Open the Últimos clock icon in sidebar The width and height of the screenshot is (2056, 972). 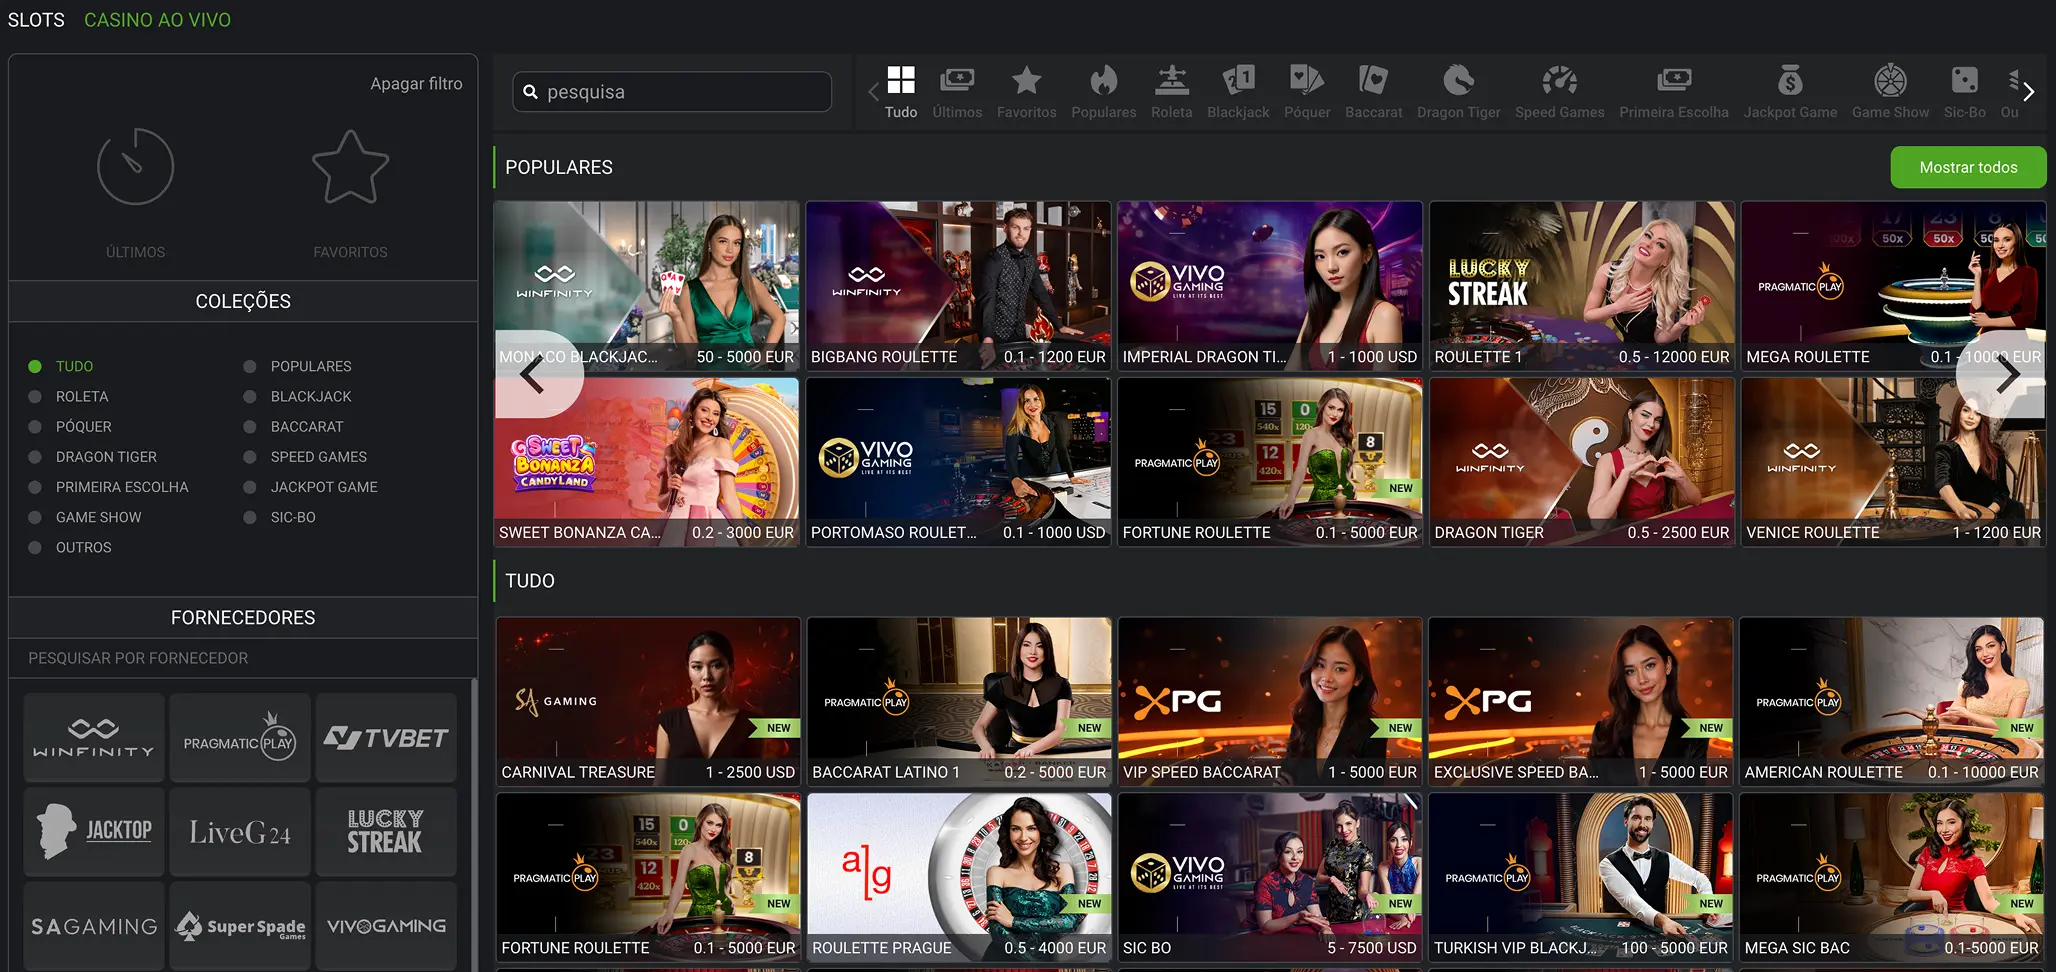pos(135,168)
